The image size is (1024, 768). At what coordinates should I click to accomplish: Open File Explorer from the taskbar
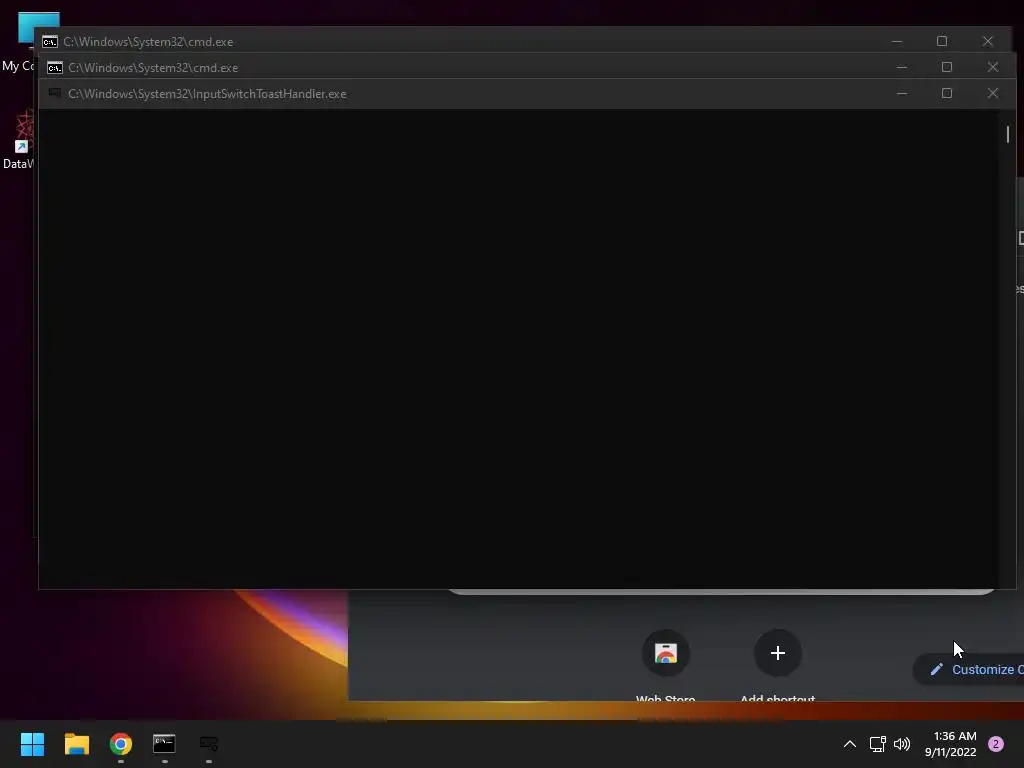tap(76, 744)
